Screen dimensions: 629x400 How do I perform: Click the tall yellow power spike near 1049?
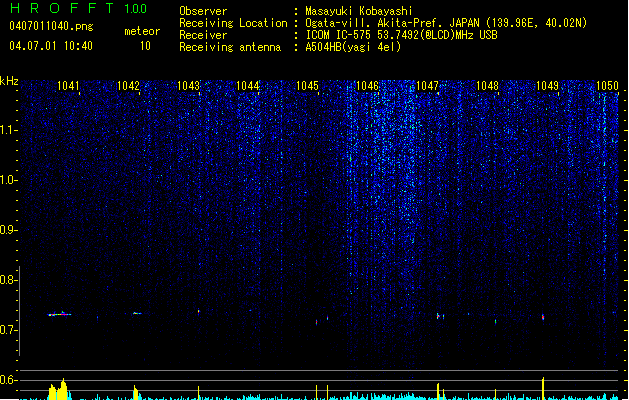coord(543,388)
